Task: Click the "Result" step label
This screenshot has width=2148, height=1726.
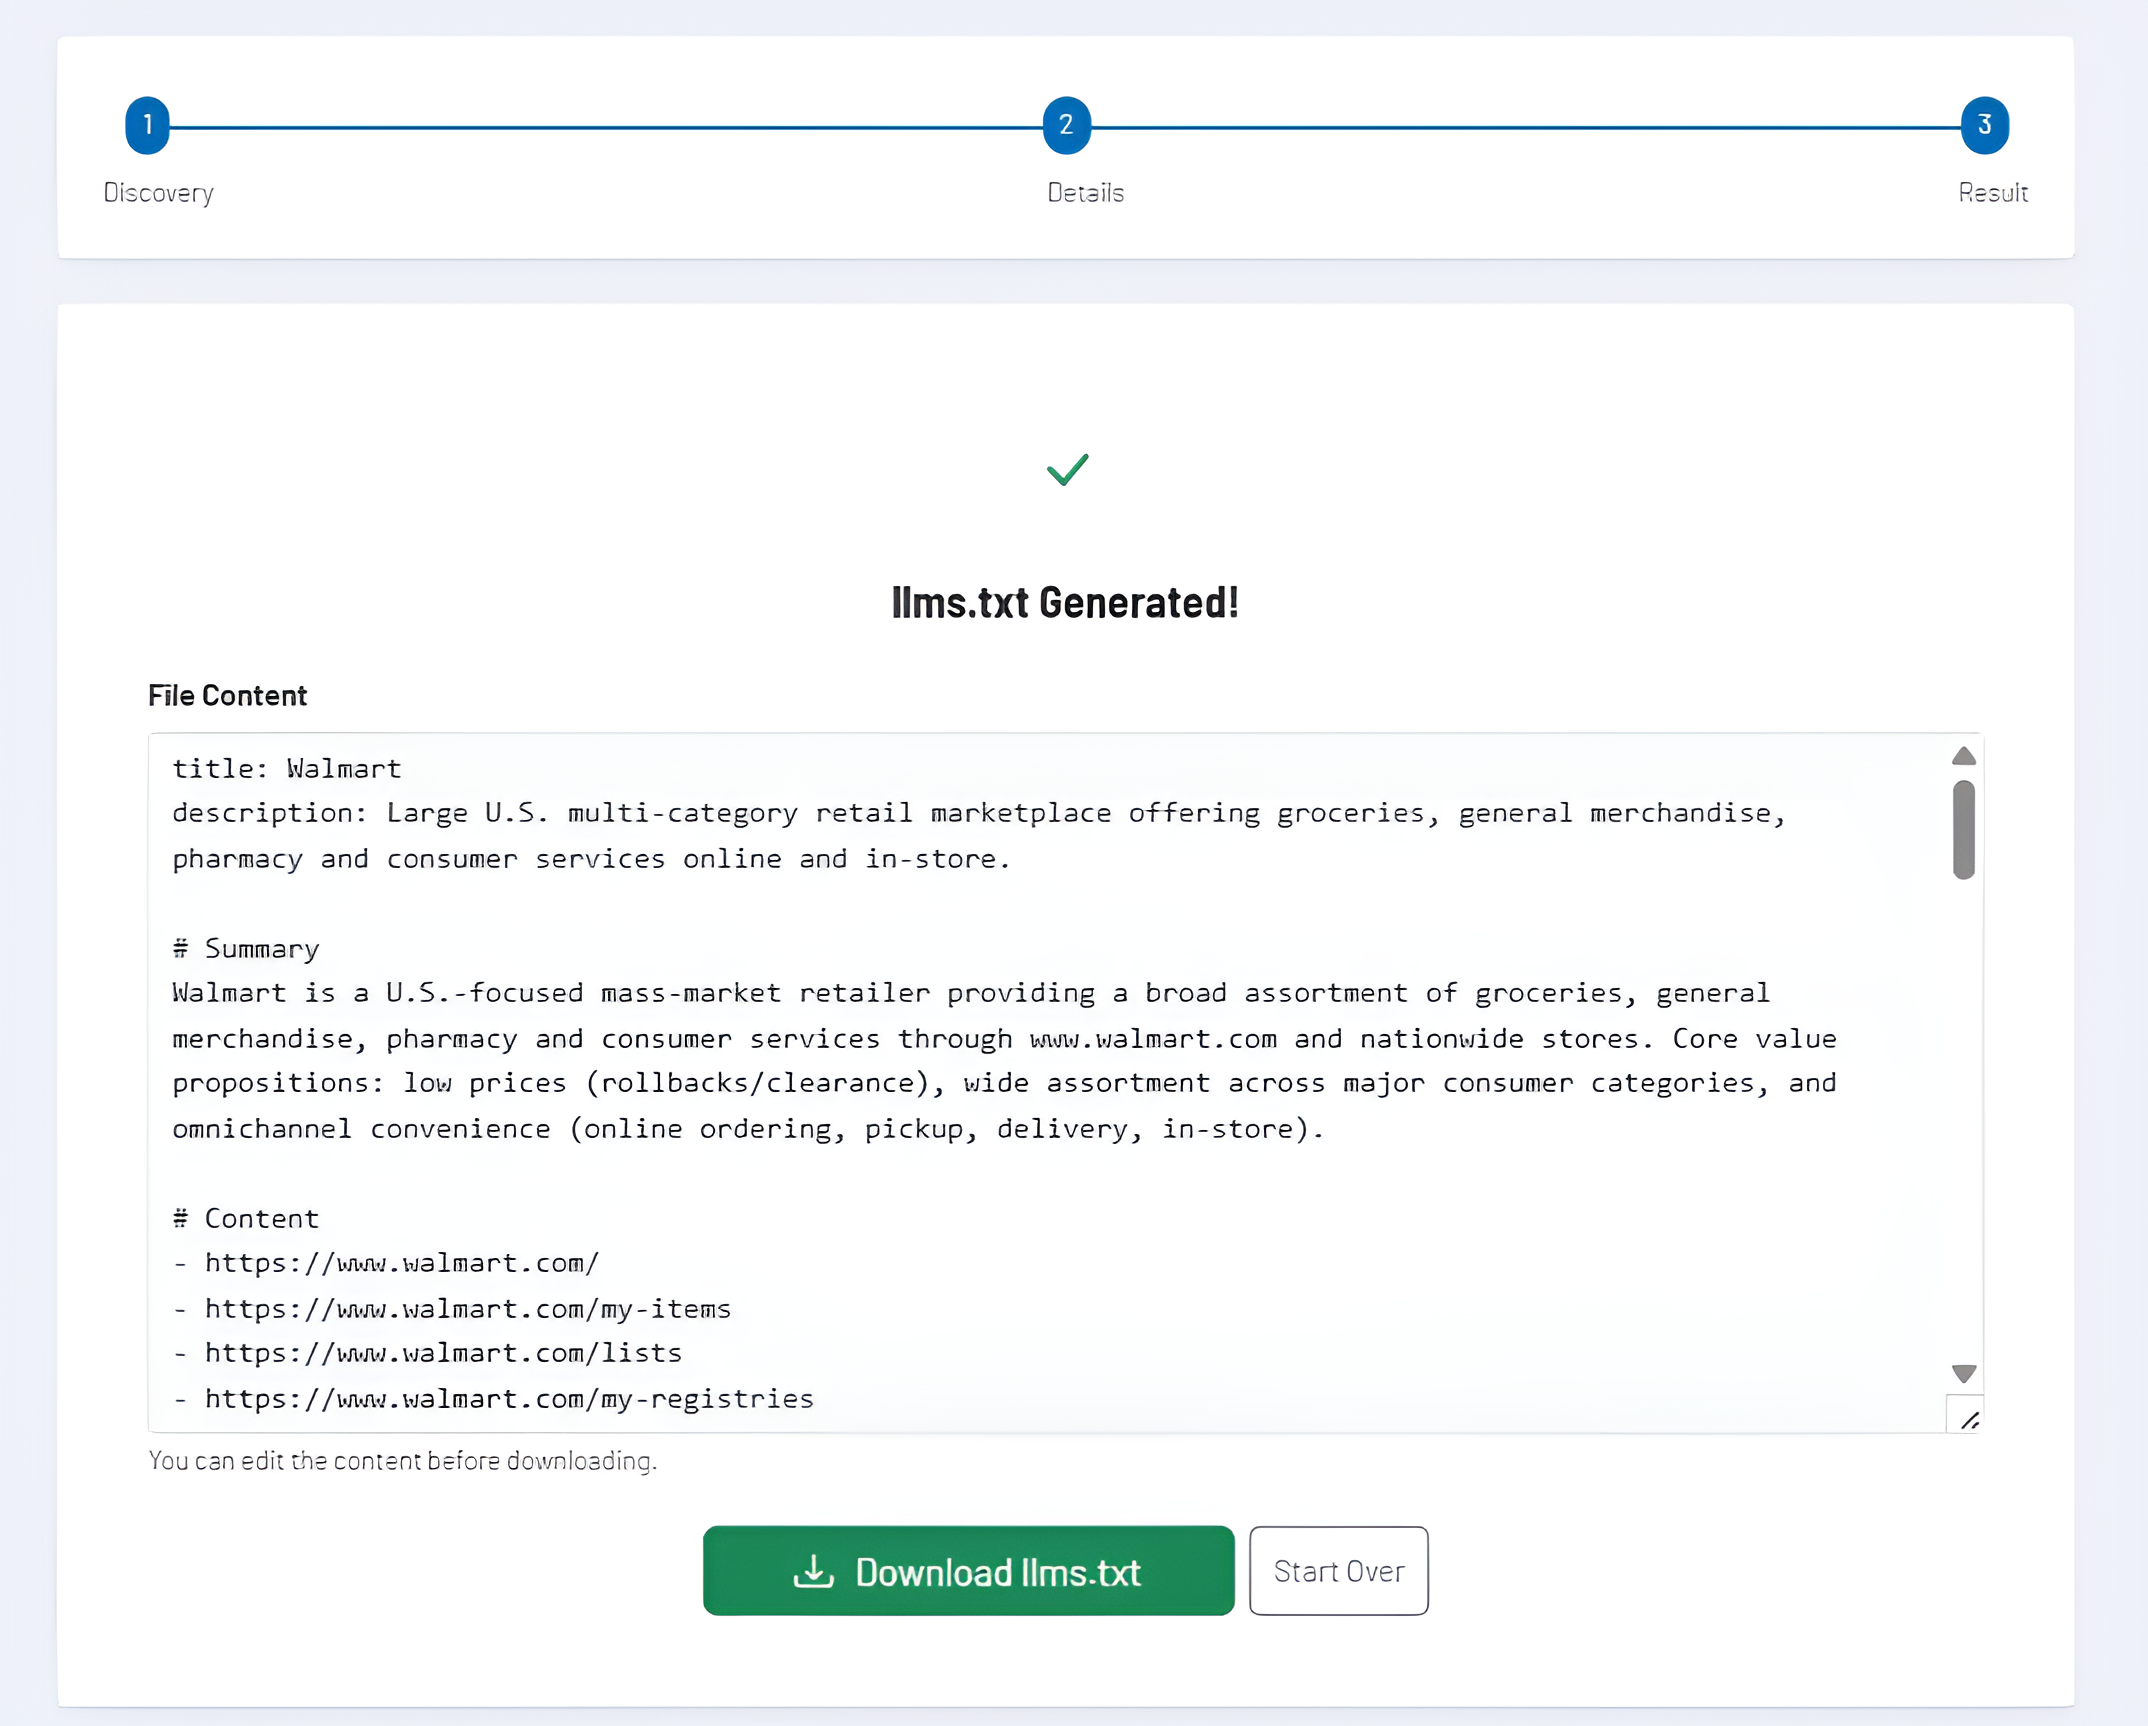Action: click(x=1993, y=192)
